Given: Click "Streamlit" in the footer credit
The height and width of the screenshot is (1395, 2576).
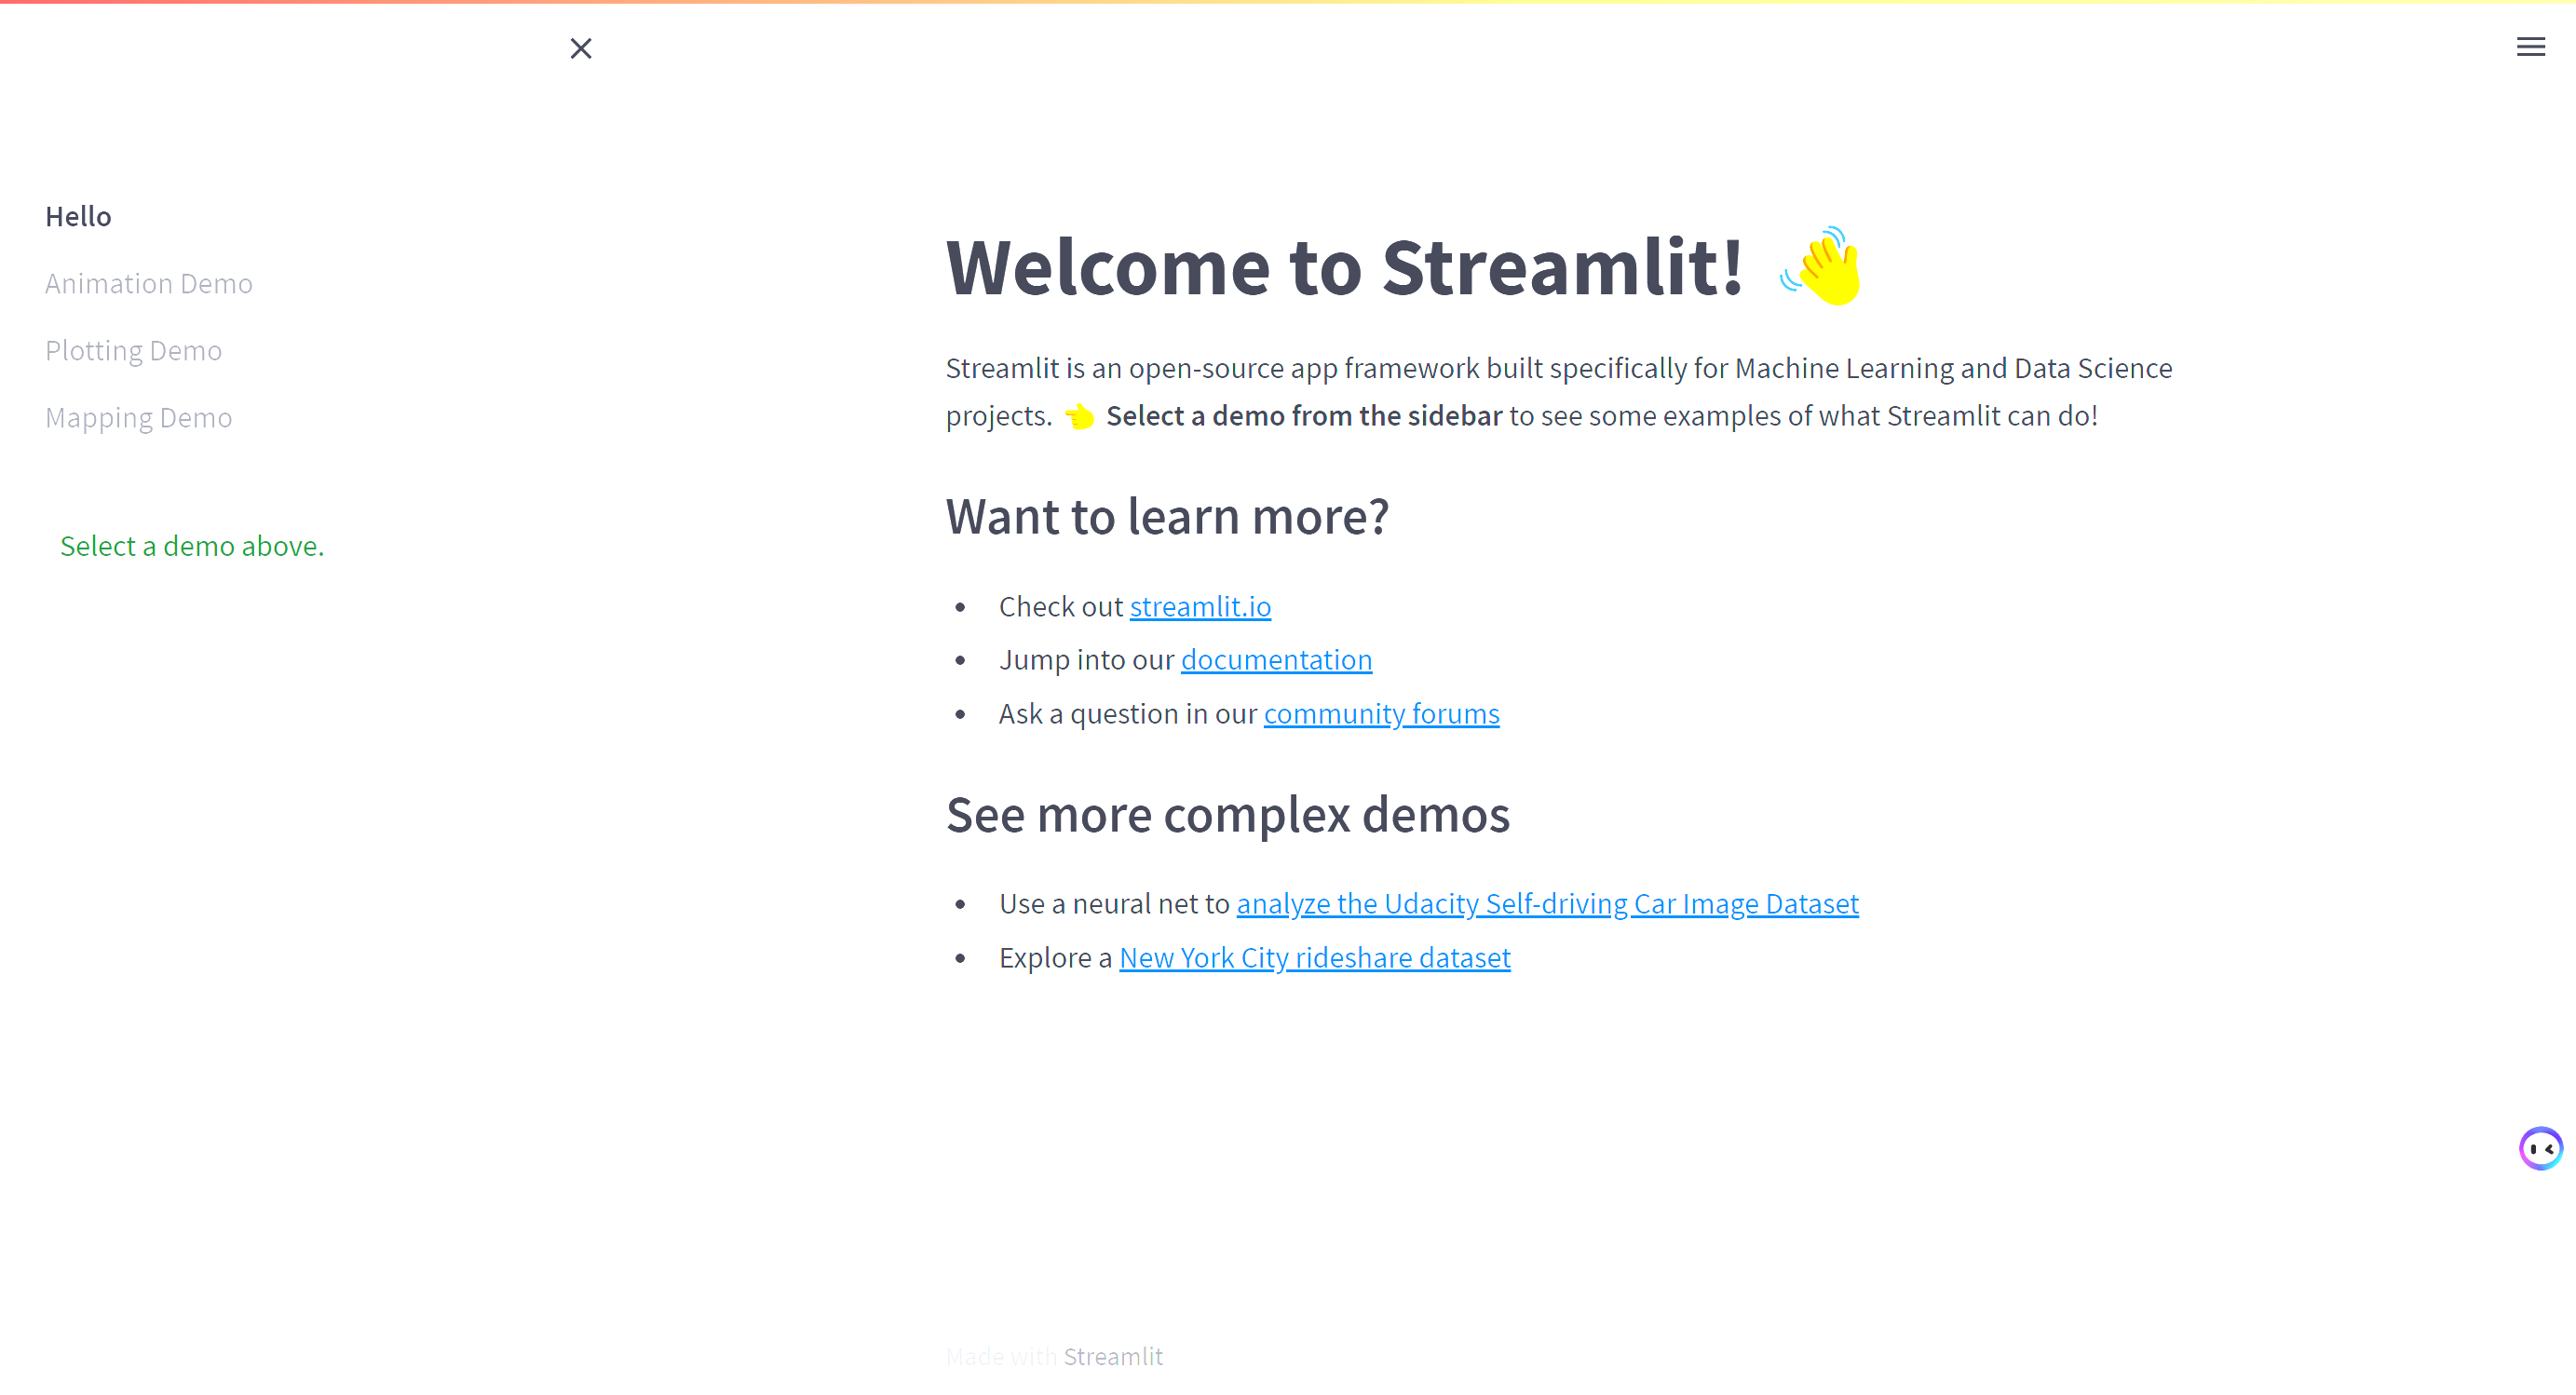Looking at the screenshot, I should click(x=1114, y=1356).
